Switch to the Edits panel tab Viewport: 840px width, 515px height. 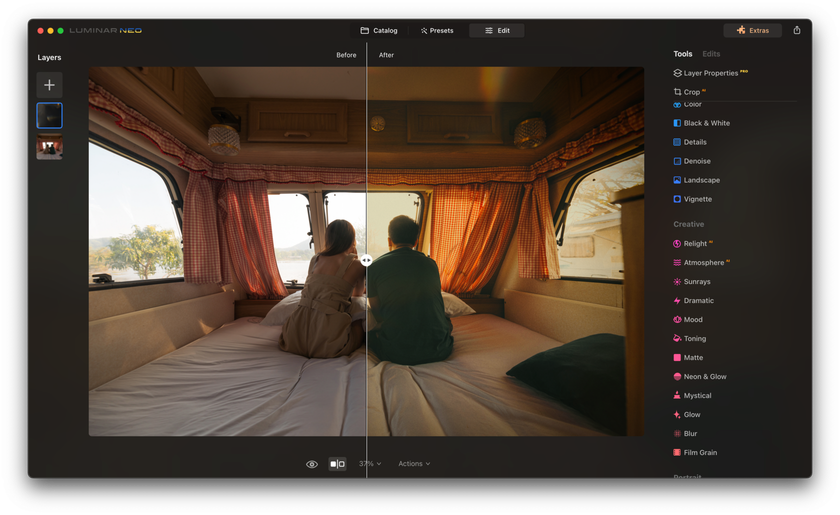click(x=711, y=54)
